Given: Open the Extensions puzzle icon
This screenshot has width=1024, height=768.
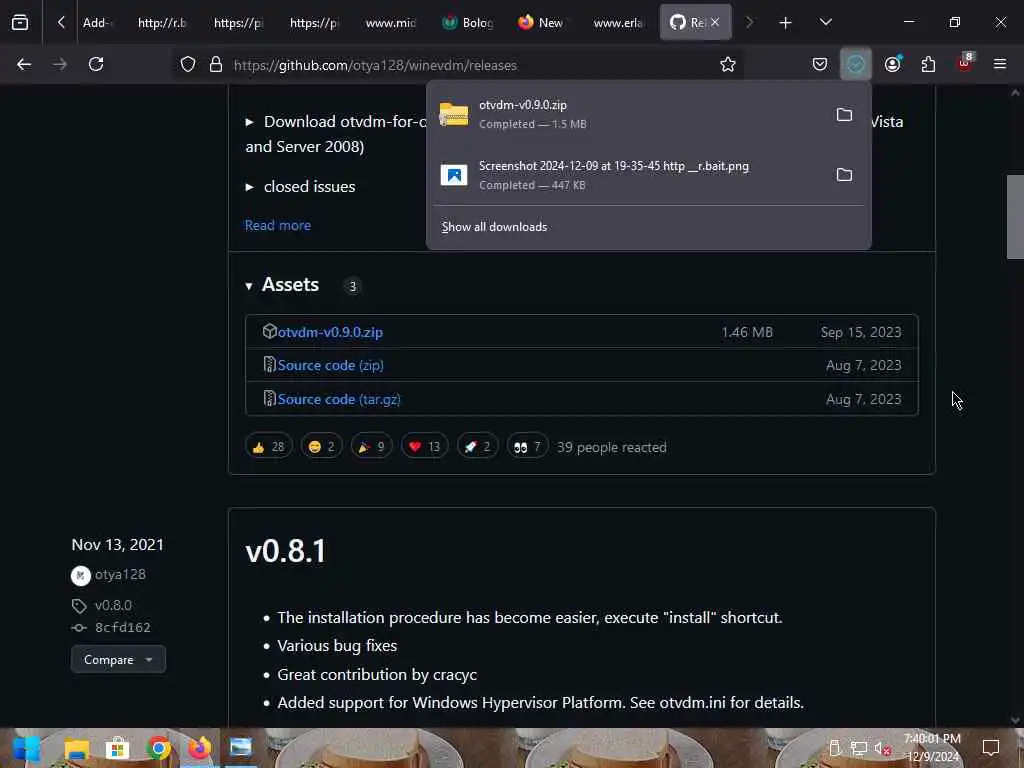Looking at the screenshot, I should tap(928, 64).
